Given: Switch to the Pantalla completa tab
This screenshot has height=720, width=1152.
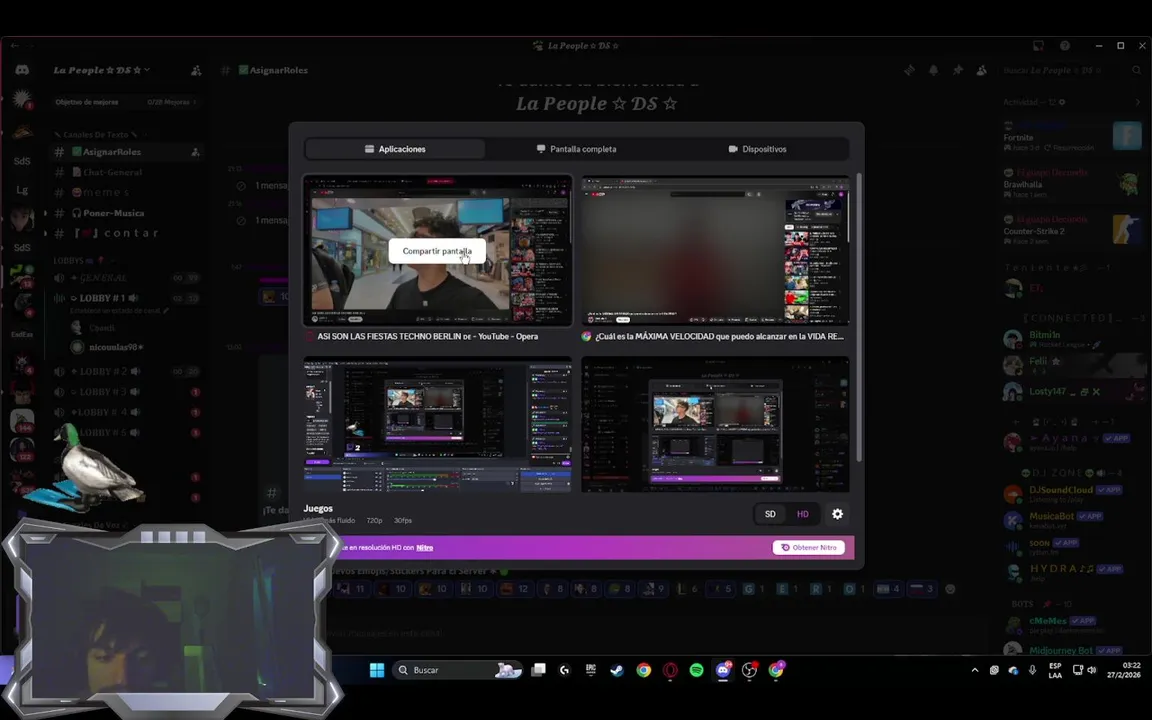Looking at the screenshot, I should click(x=577, y=149).
